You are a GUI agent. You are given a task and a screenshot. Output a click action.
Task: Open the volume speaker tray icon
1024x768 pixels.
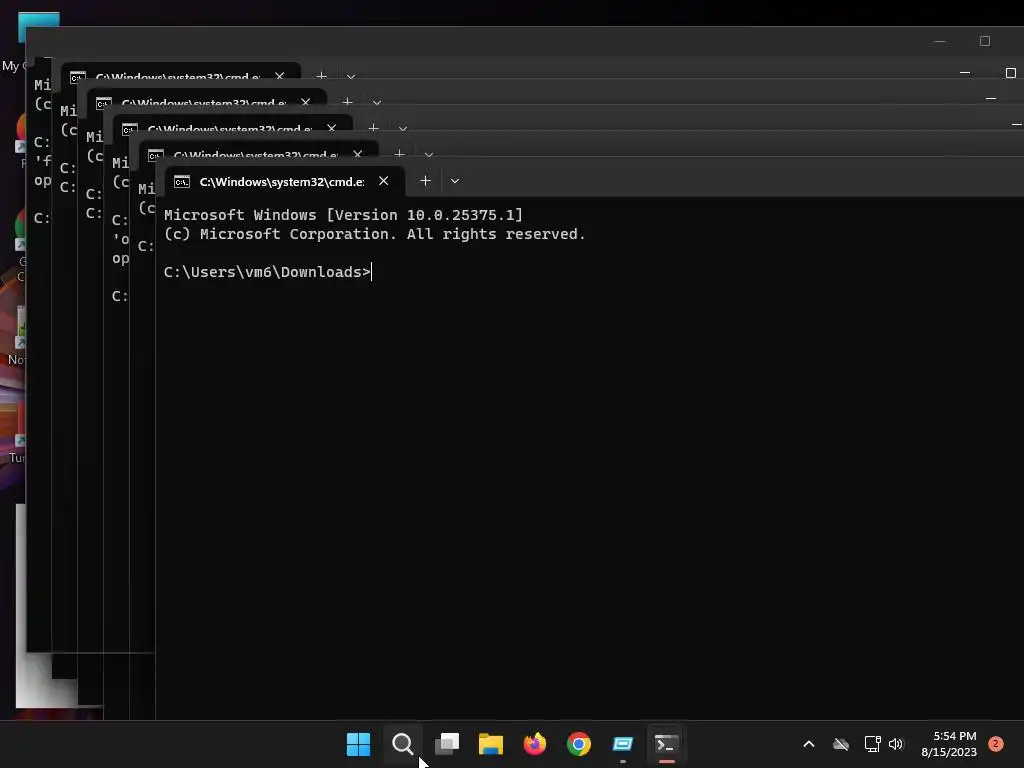coord(896,744)
